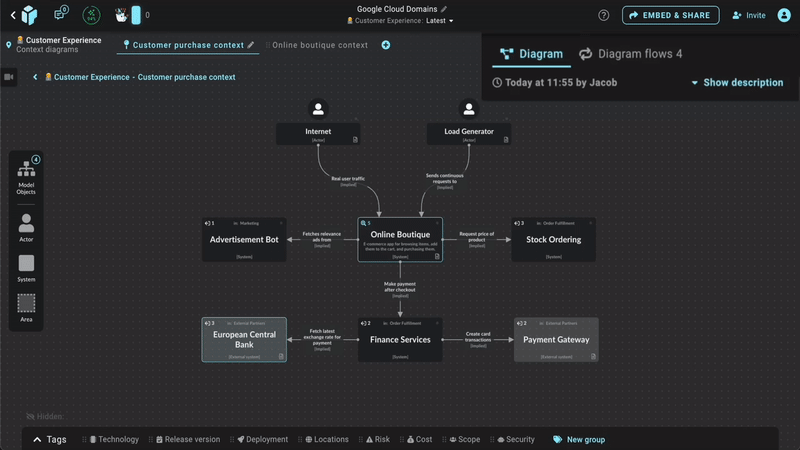This screenshot has width=800, height=450.
Task: Collapse the Tags bar chevron
Action: coord(38,440)
